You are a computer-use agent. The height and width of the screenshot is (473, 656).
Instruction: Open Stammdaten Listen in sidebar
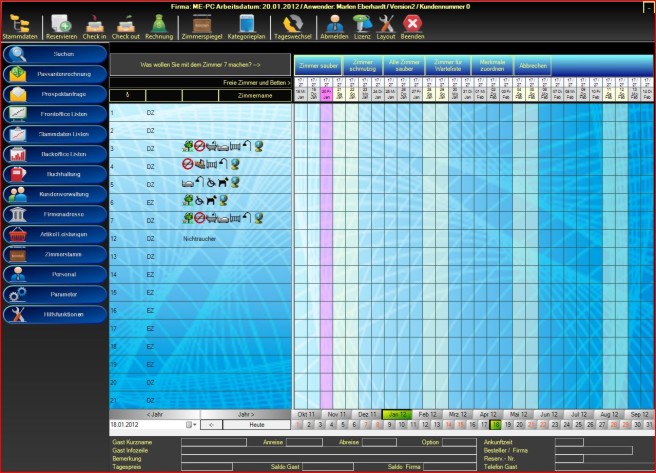click(x=55, y=134)
